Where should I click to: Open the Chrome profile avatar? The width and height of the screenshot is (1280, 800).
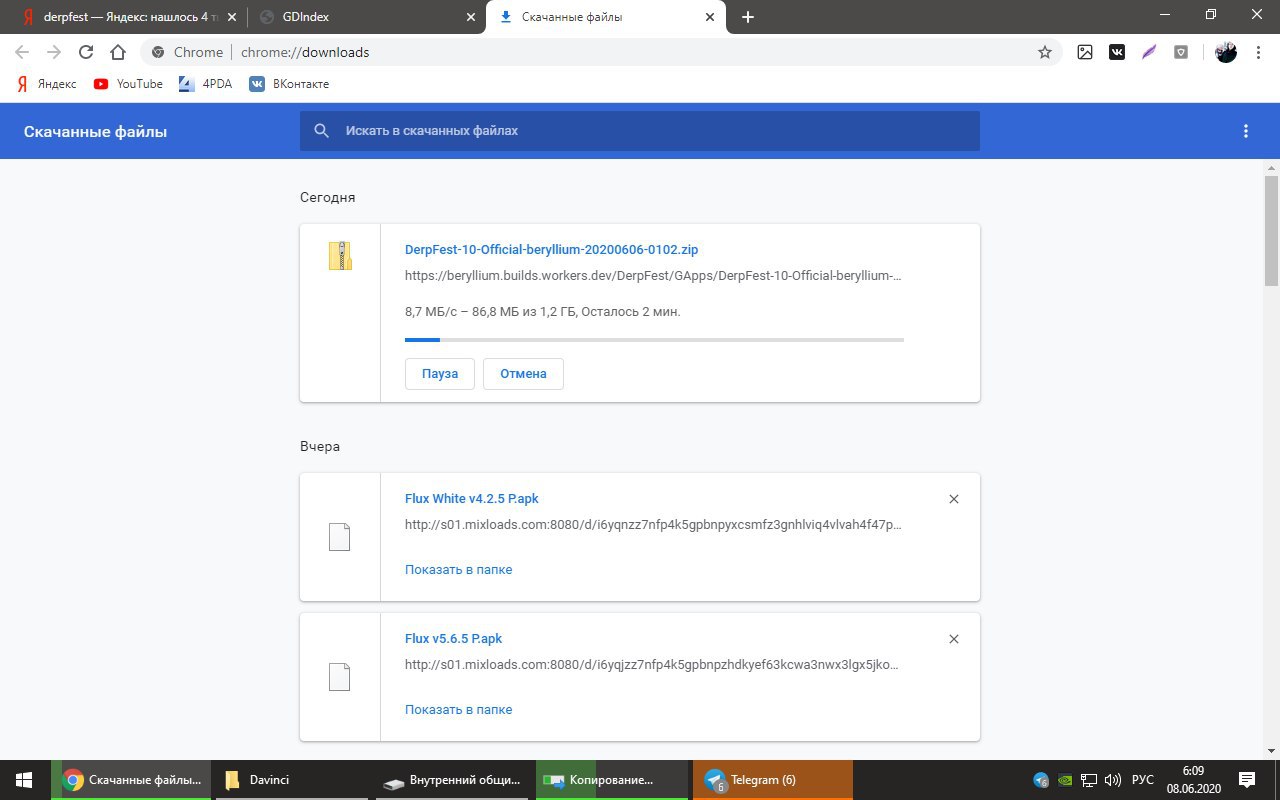click(x=1226, y=52)
